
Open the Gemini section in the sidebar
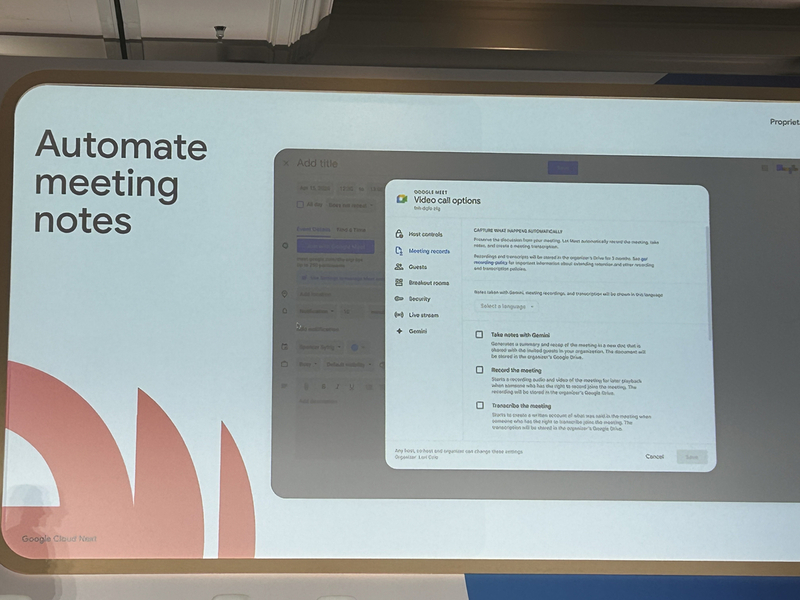click(x=417, y=332)
